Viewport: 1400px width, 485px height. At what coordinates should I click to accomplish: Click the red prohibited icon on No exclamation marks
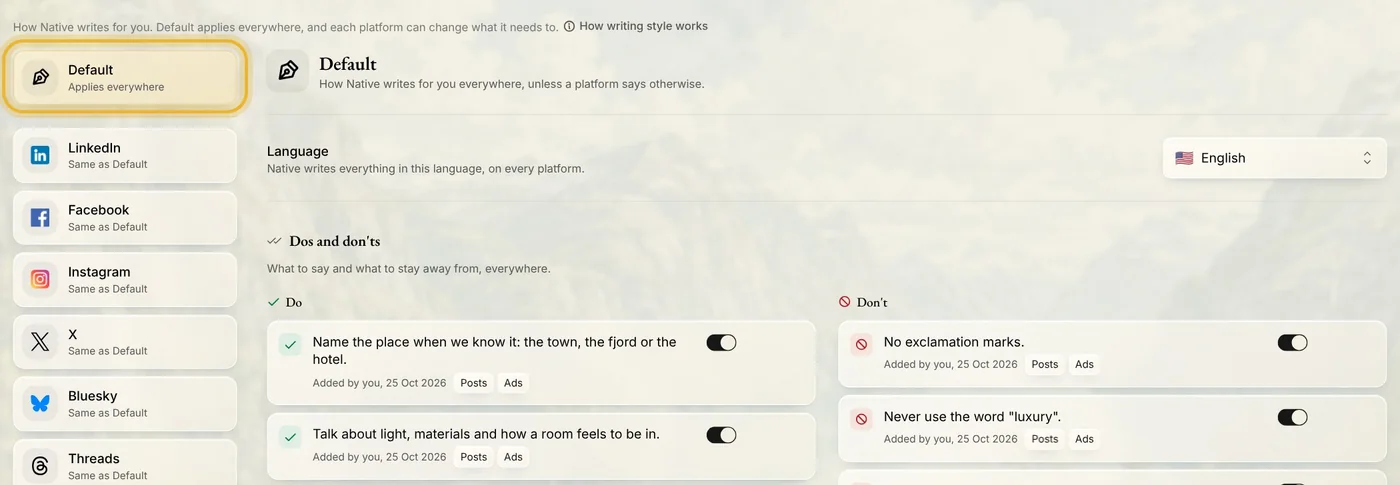[861, 344]
